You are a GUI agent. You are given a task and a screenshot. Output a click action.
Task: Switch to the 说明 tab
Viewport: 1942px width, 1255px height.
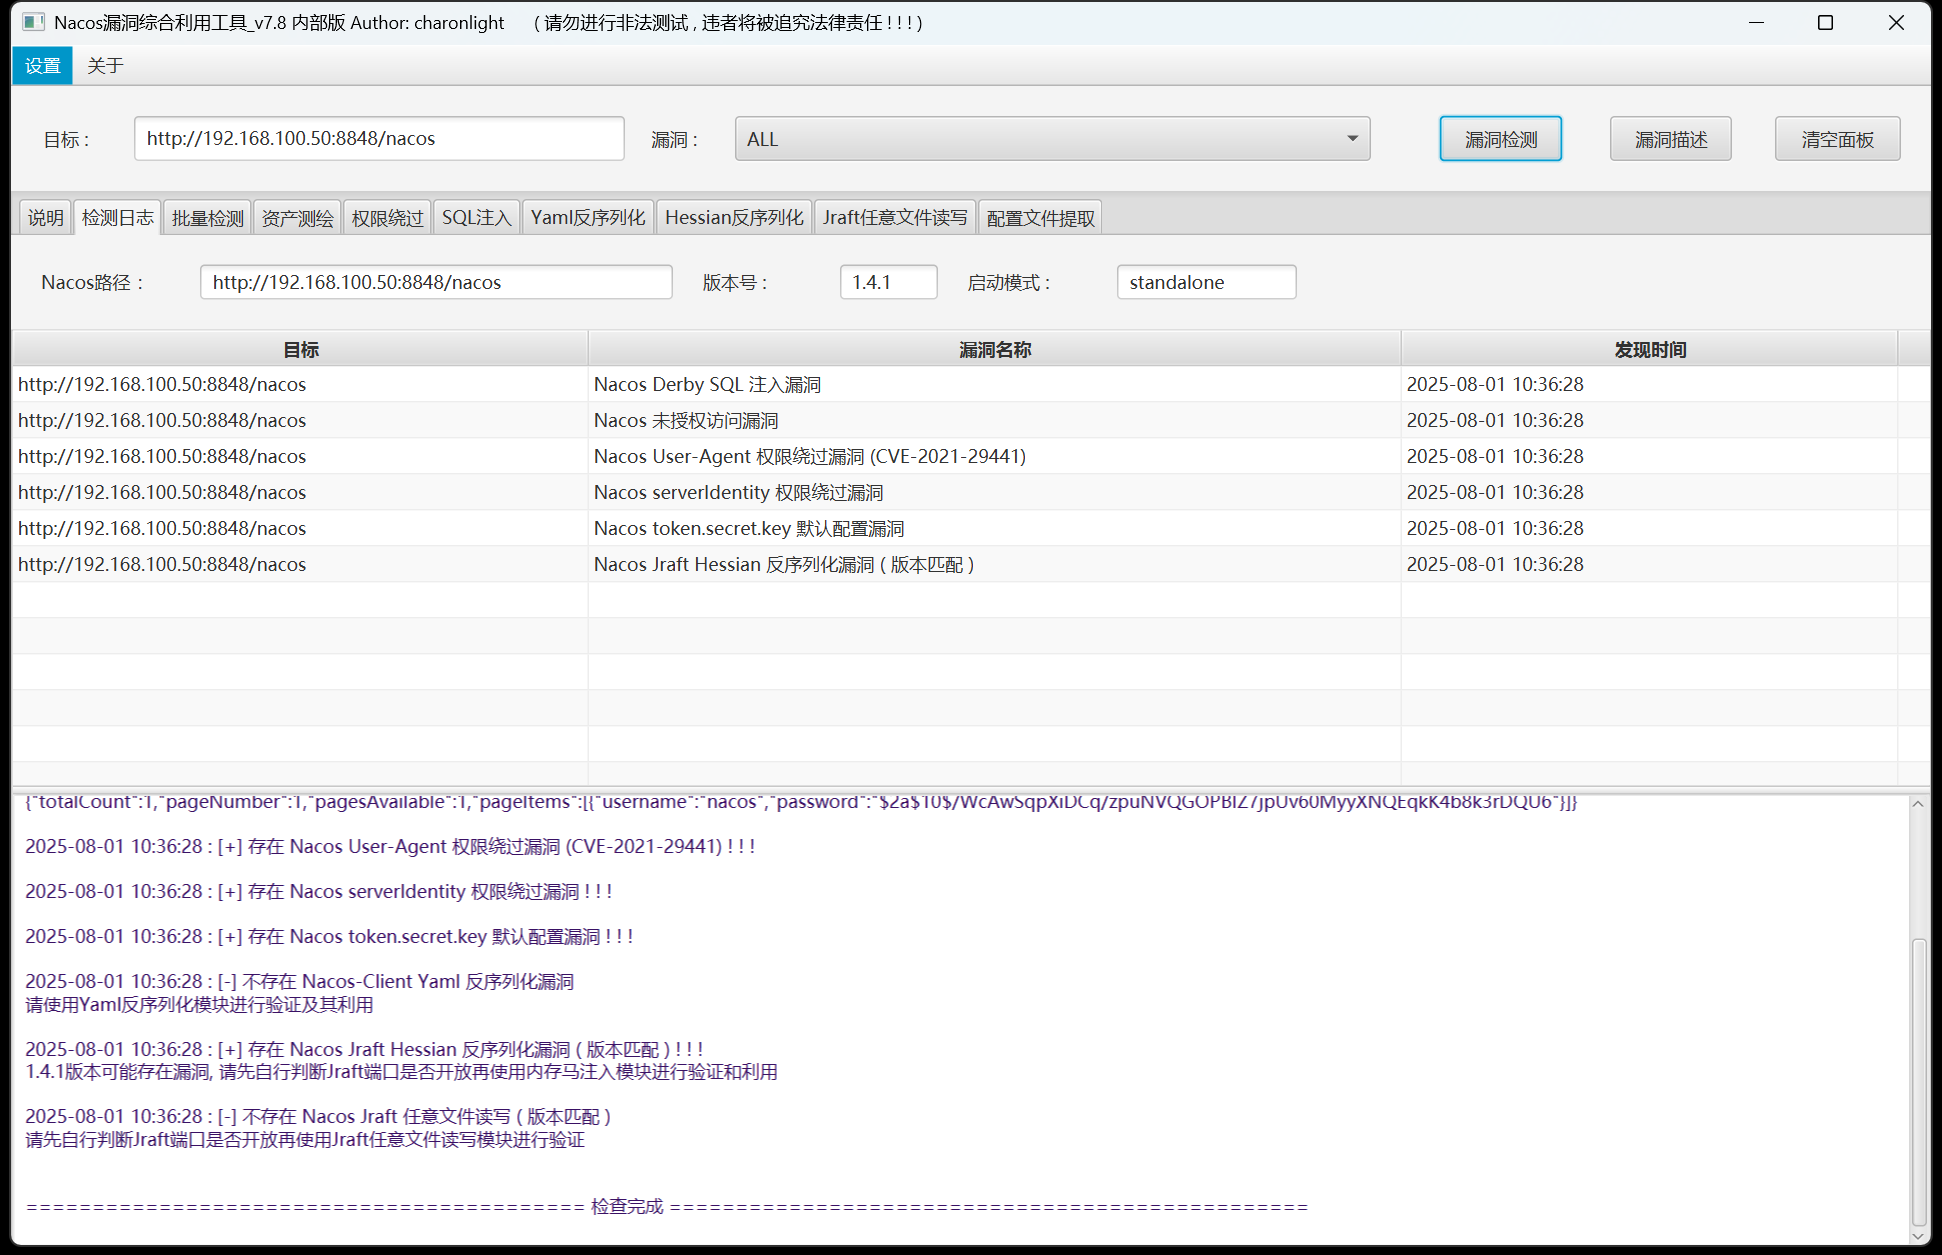coord(45,217)
